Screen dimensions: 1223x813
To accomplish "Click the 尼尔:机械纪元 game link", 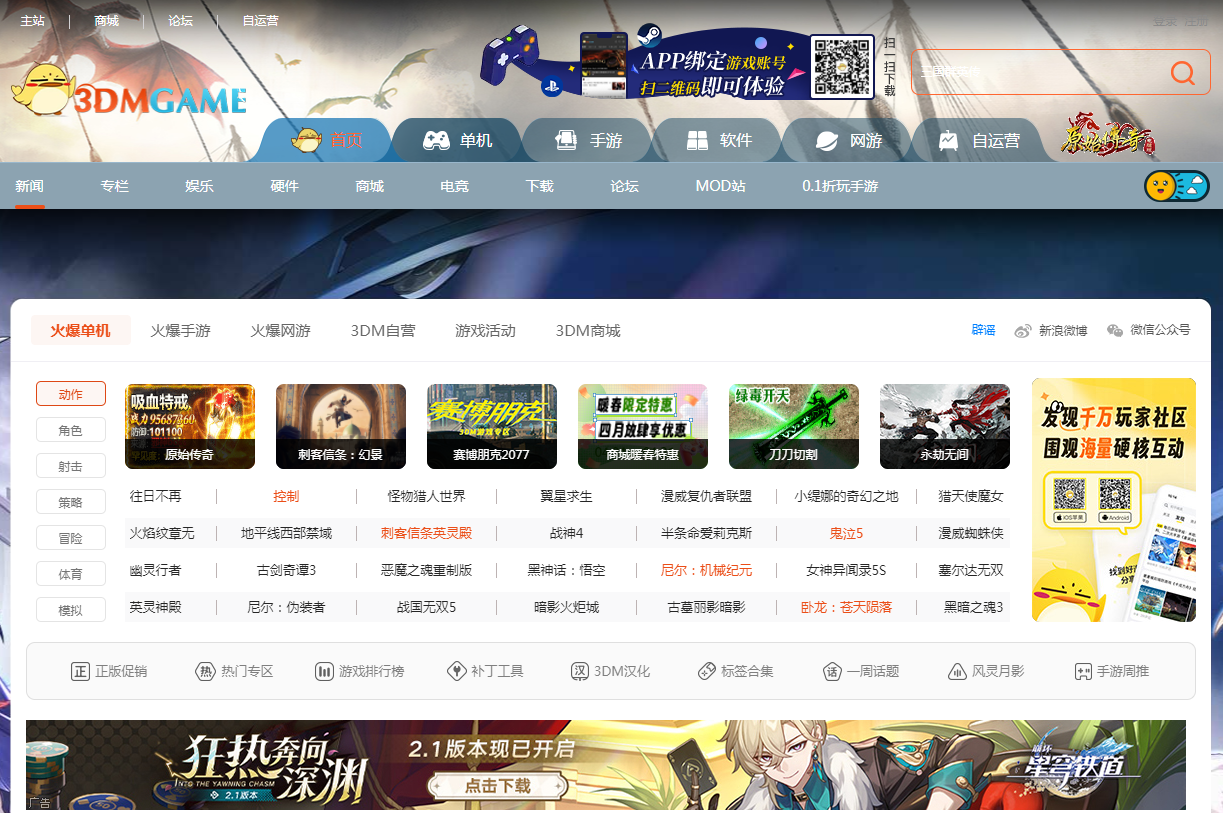I will (706, 570).
